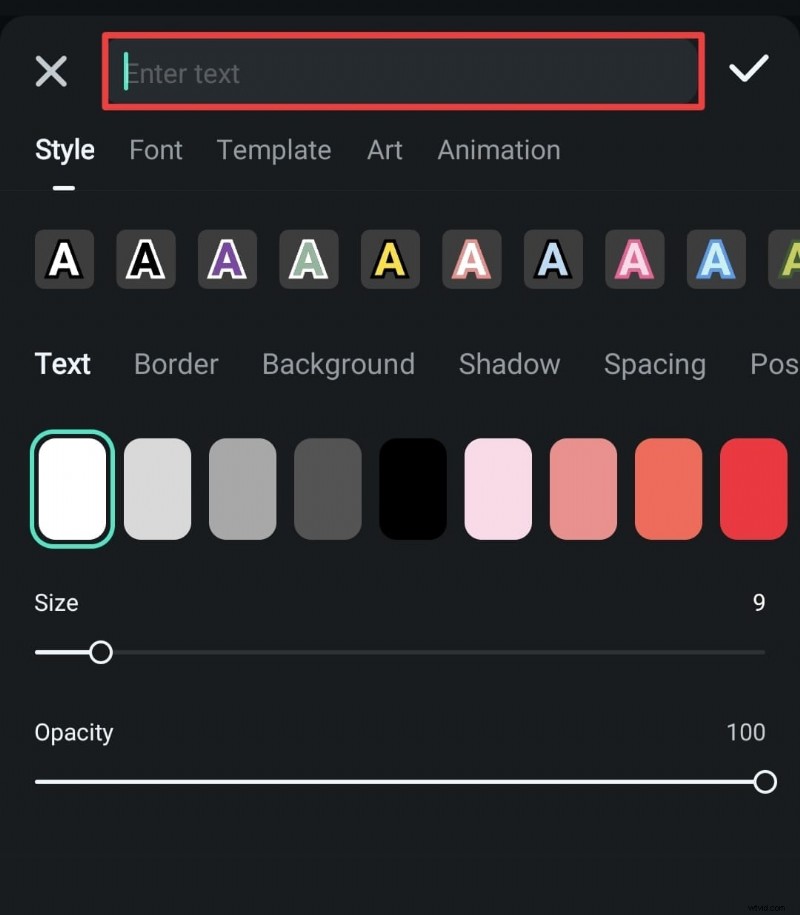Switch to the Font tab
The width and height of the screenshot is (800, 915).
click(x=155, y=150)
